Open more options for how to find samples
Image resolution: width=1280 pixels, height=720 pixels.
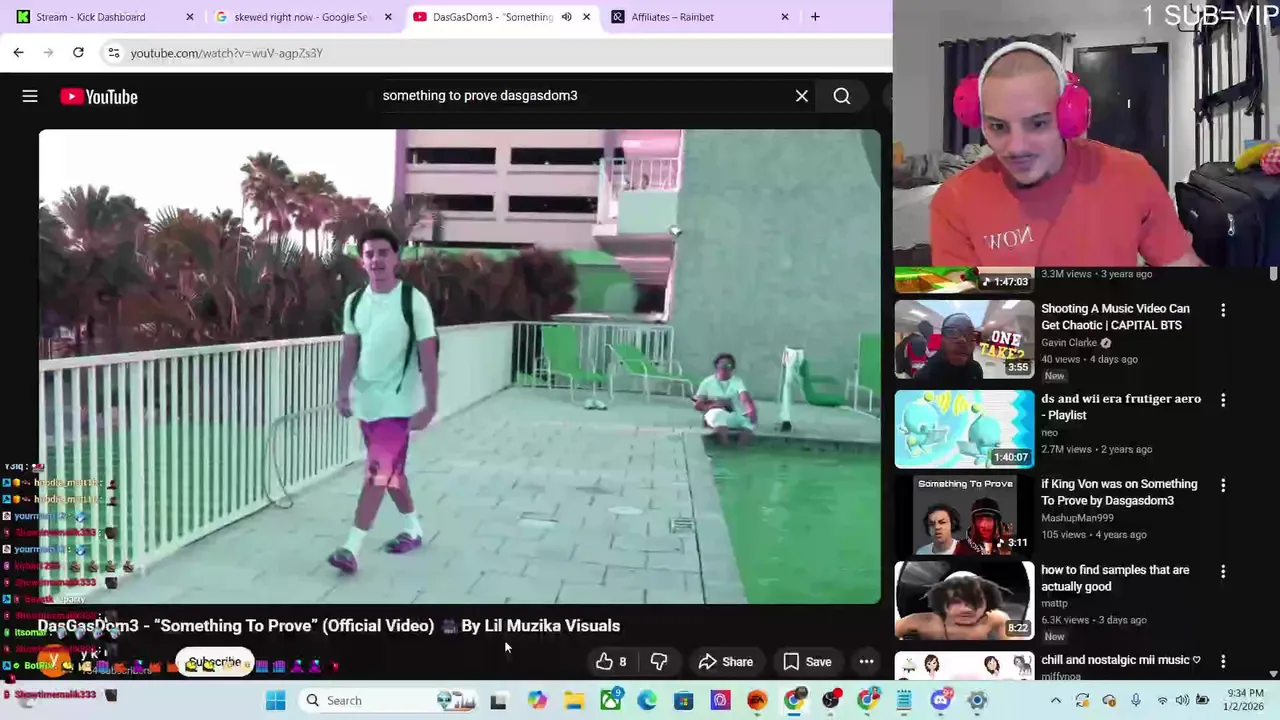[x=1223, y=572]
